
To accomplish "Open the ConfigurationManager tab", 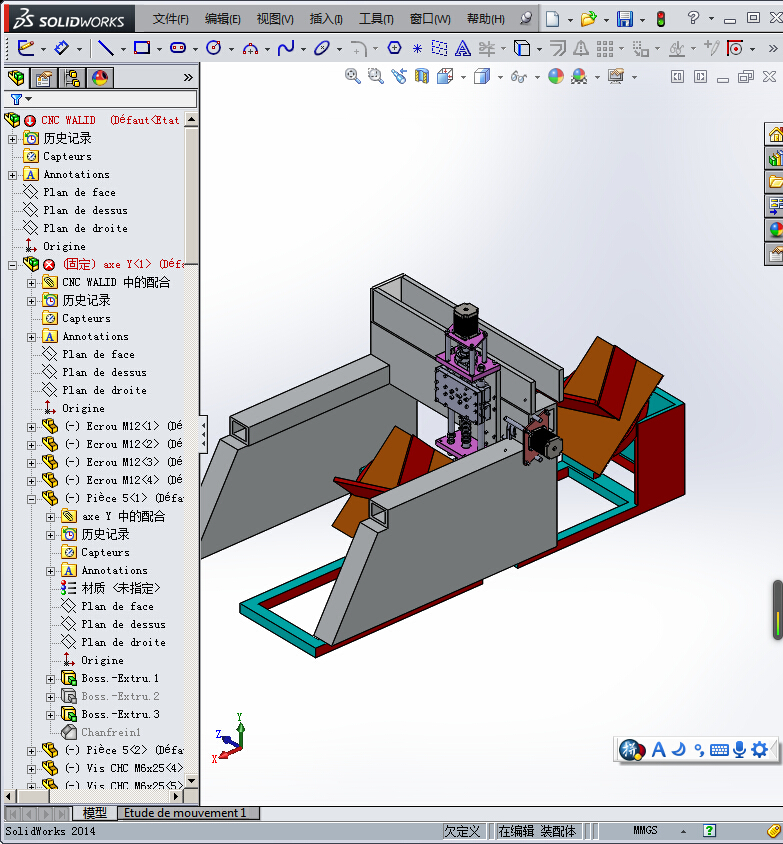I will tap(72, 78).
